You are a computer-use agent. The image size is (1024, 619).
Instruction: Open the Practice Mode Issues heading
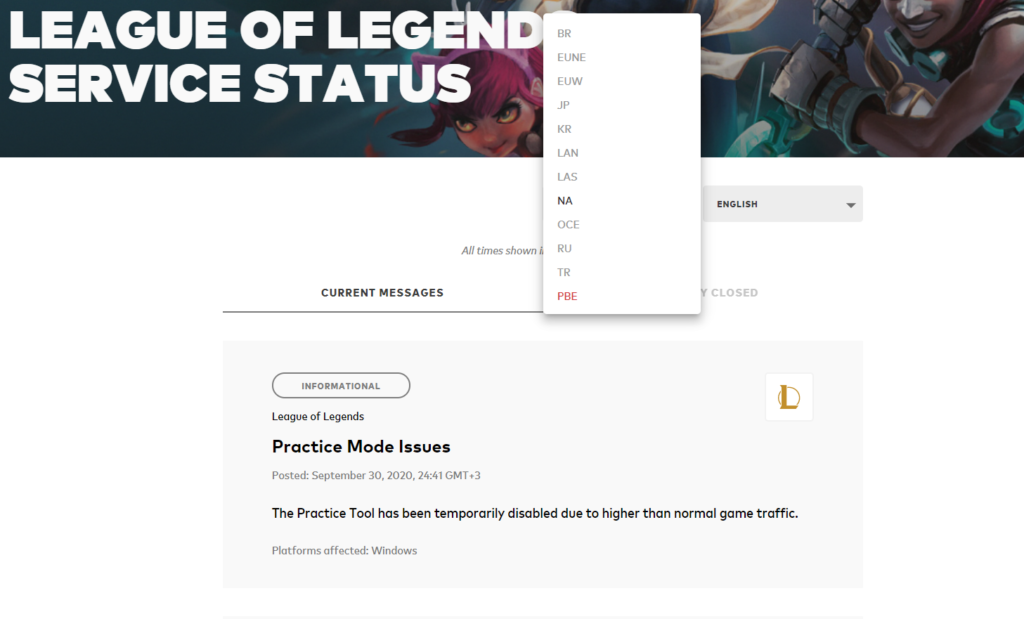[x=361, y=447]
